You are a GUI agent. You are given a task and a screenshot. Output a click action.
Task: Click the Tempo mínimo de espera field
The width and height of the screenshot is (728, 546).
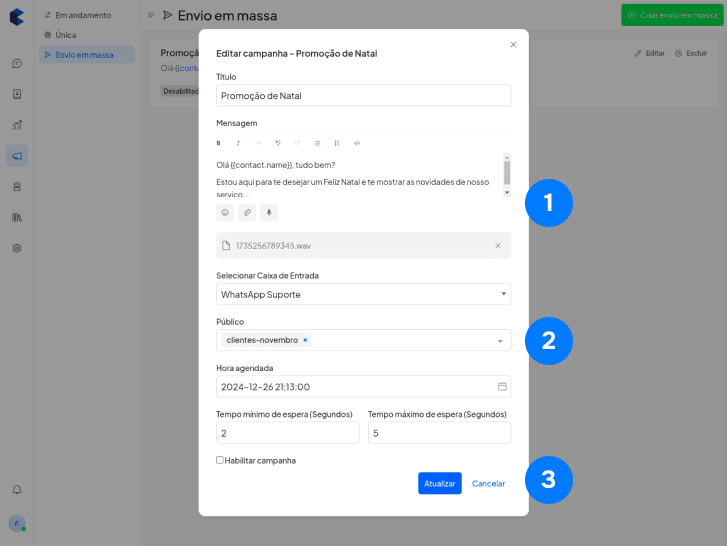[x=288, y=433]
